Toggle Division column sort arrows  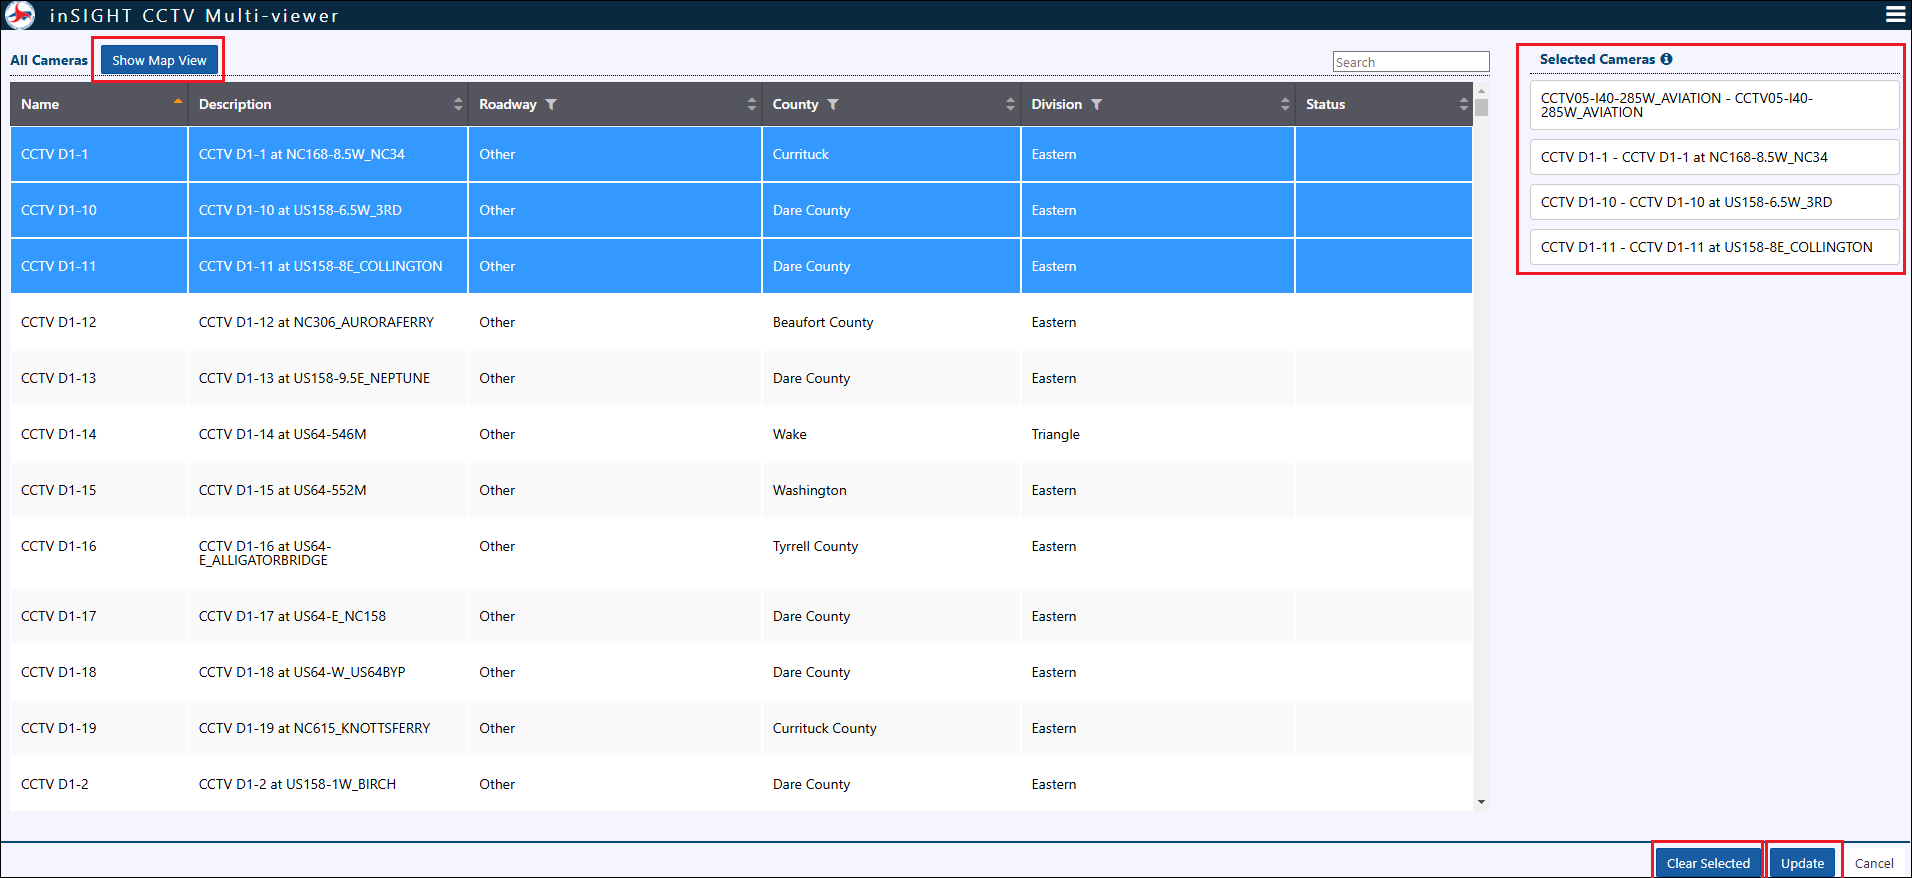pyautogui.click(x=1285, y=104)
